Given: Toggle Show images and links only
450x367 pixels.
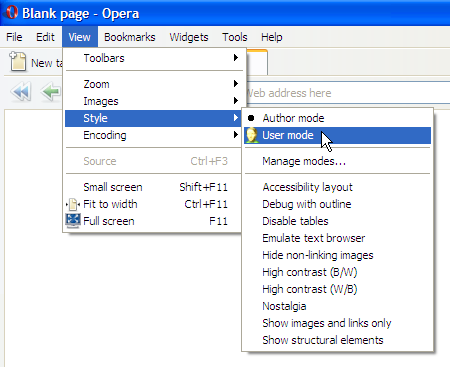Looking at the screenshot, I should click(337, 323).
